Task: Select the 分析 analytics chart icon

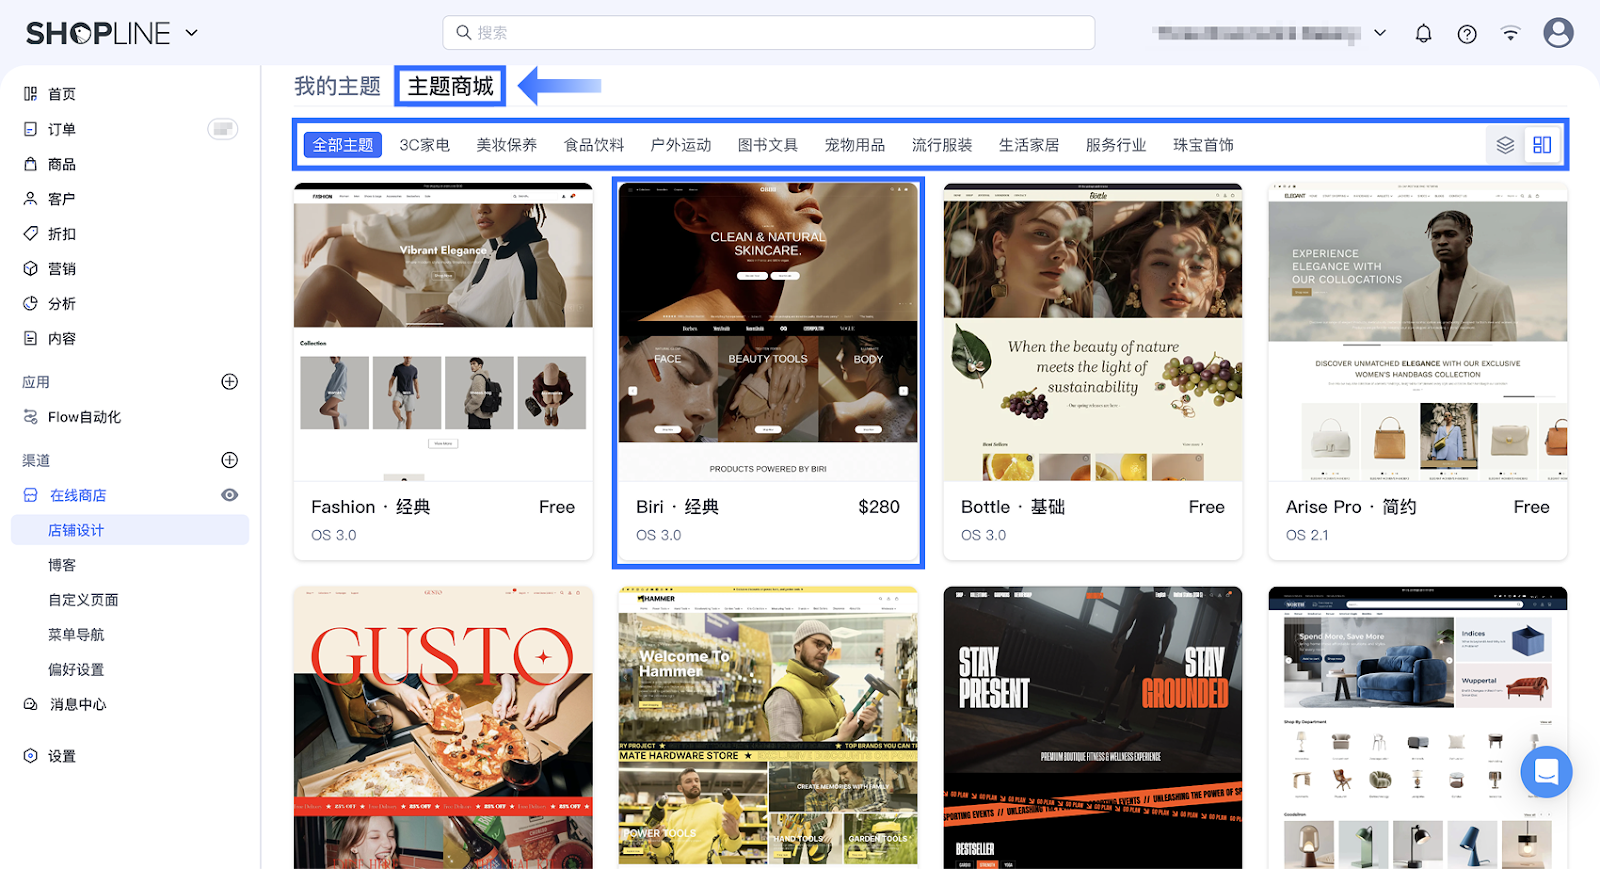Action: pos(31,304)
